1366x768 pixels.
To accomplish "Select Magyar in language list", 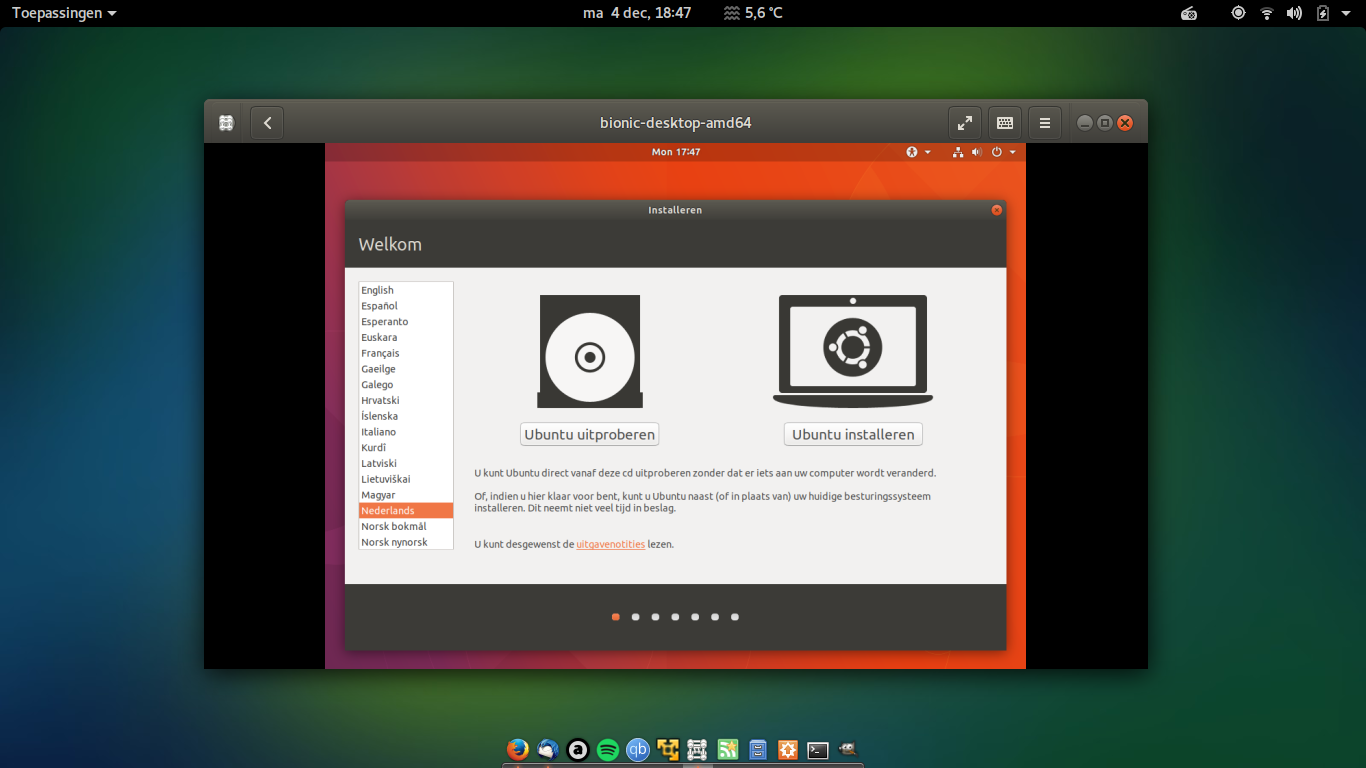I will click(406, 495).
